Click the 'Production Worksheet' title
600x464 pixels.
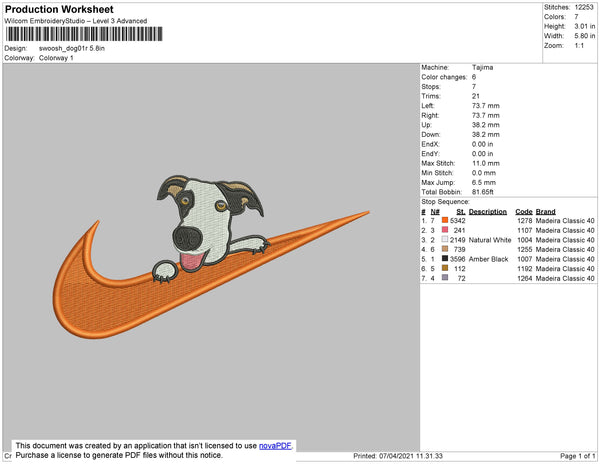click(x=59, y=9)
